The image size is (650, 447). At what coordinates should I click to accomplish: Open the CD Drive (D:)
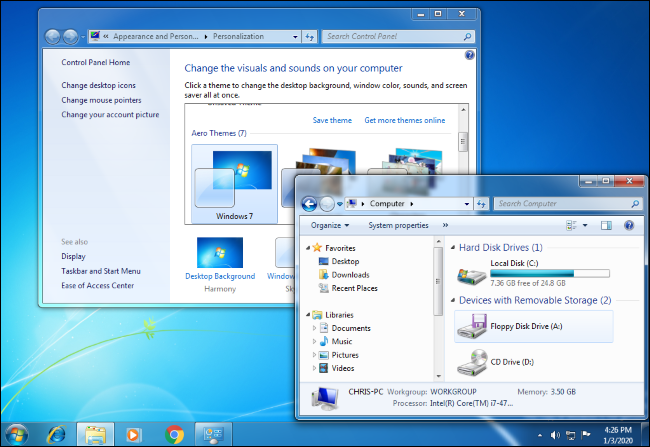coord(469,360)
